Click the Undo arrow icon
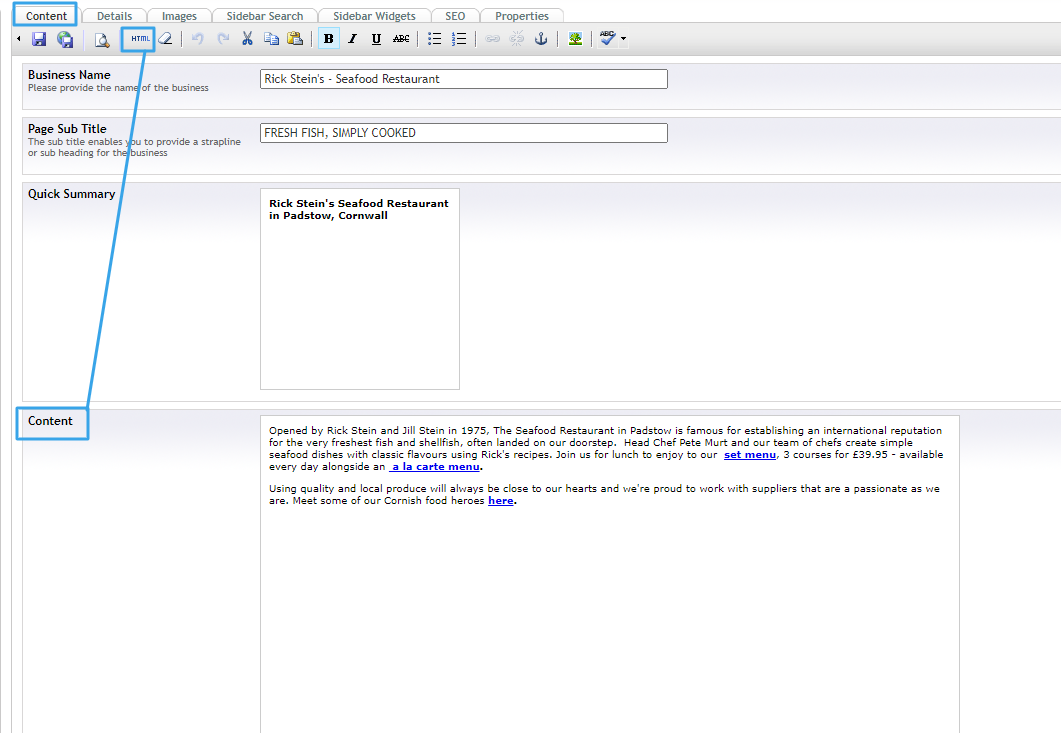The image size is (1061, 733). [198, 39]
